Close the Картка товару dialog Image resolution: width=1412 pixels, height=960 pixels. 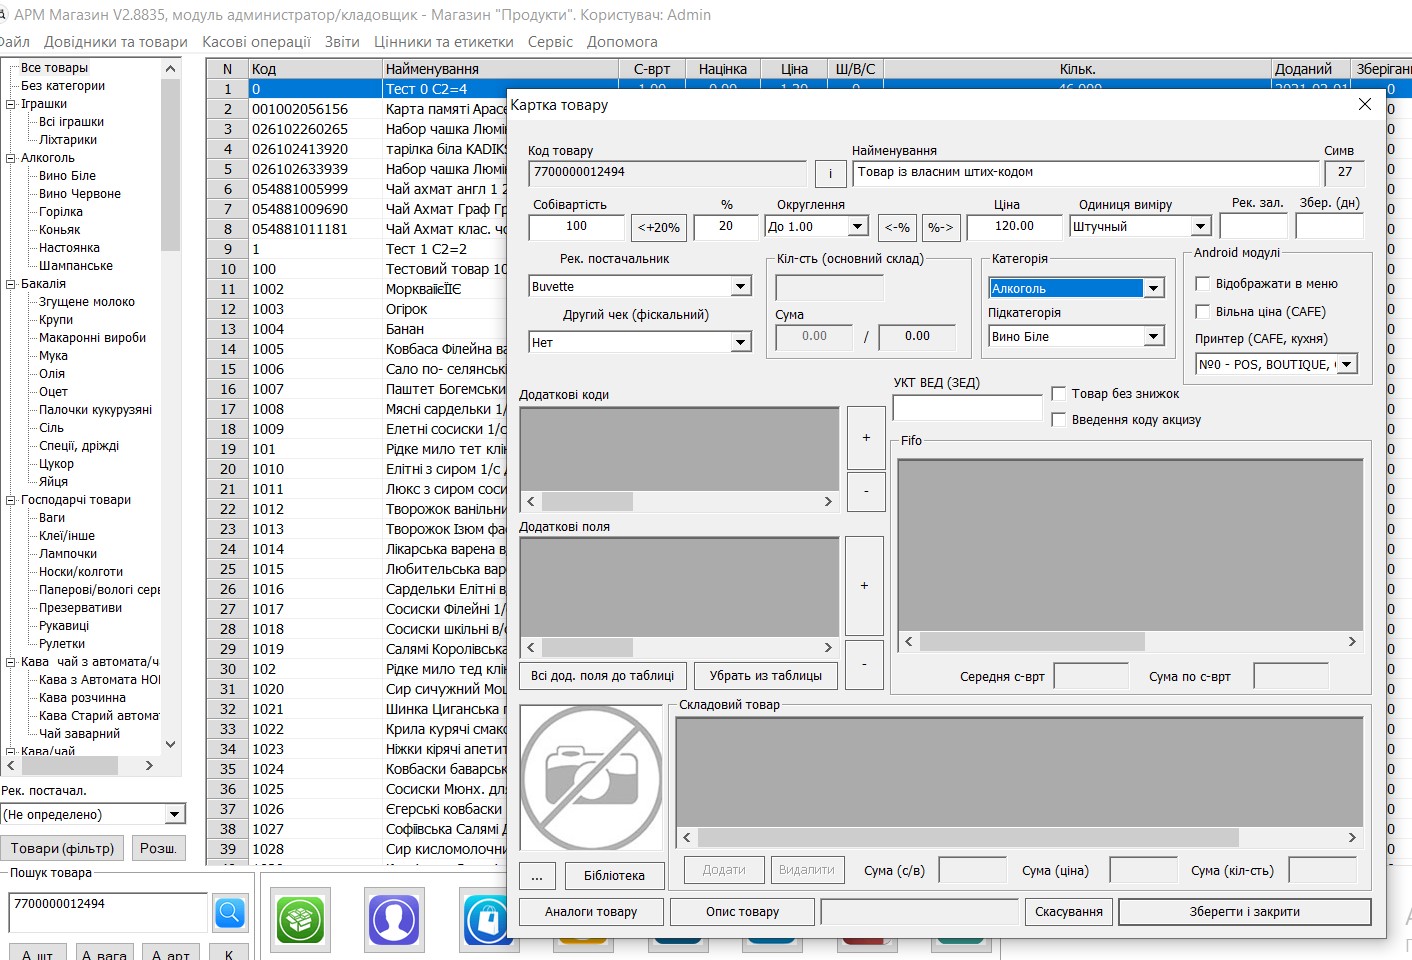[x=1365, y=104]
